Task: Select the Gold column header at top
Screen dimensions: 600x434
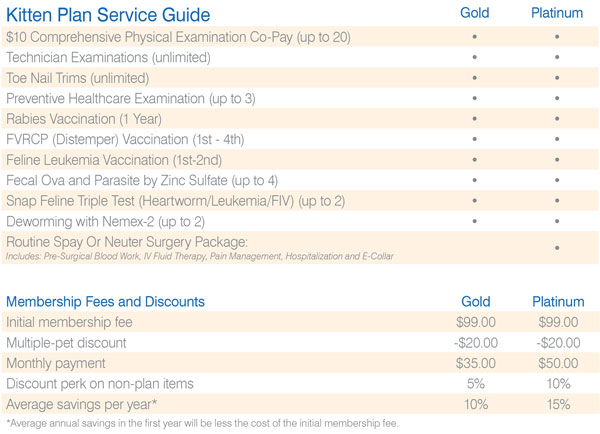Action: 474,13
